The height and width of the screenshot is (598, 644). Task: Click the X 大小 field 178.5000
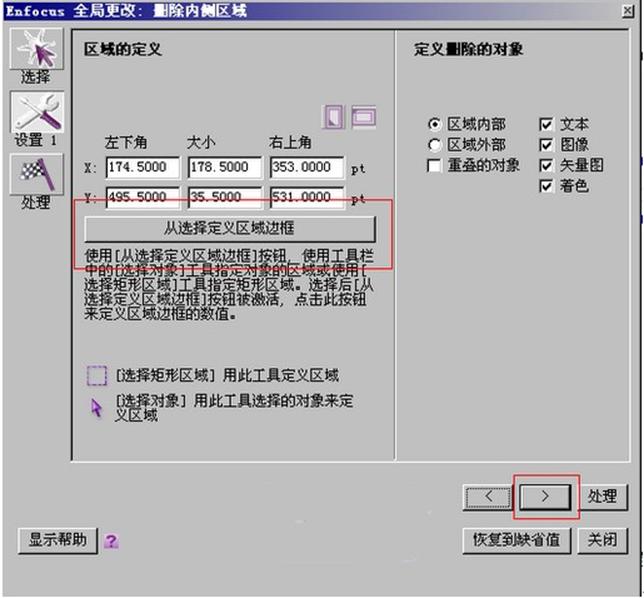pos(225,167)
